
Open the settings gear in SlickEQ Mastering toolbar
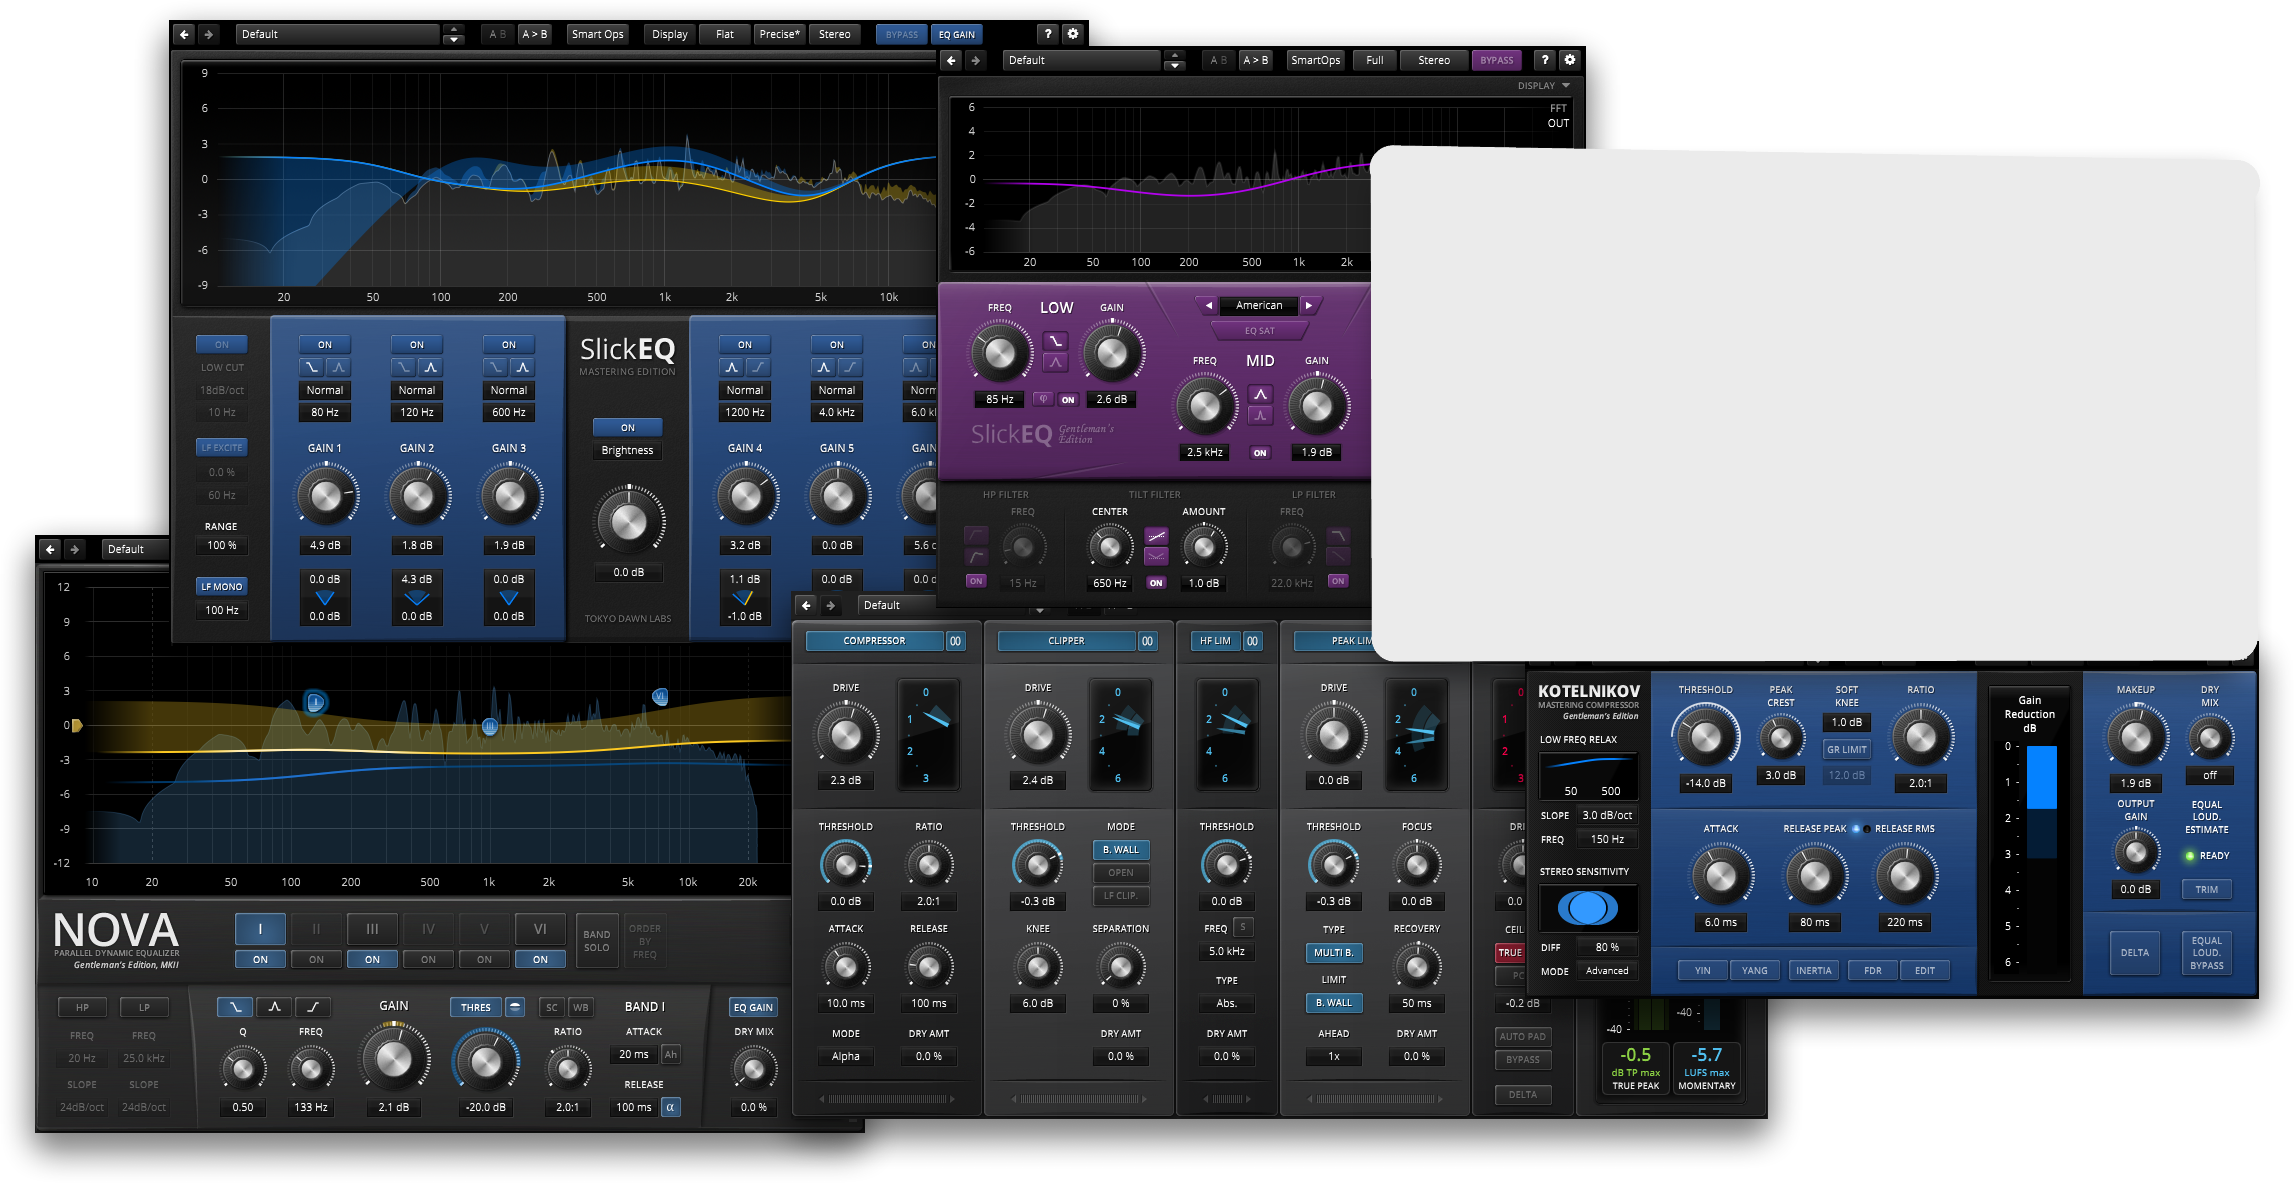[x=1073, y=34]
